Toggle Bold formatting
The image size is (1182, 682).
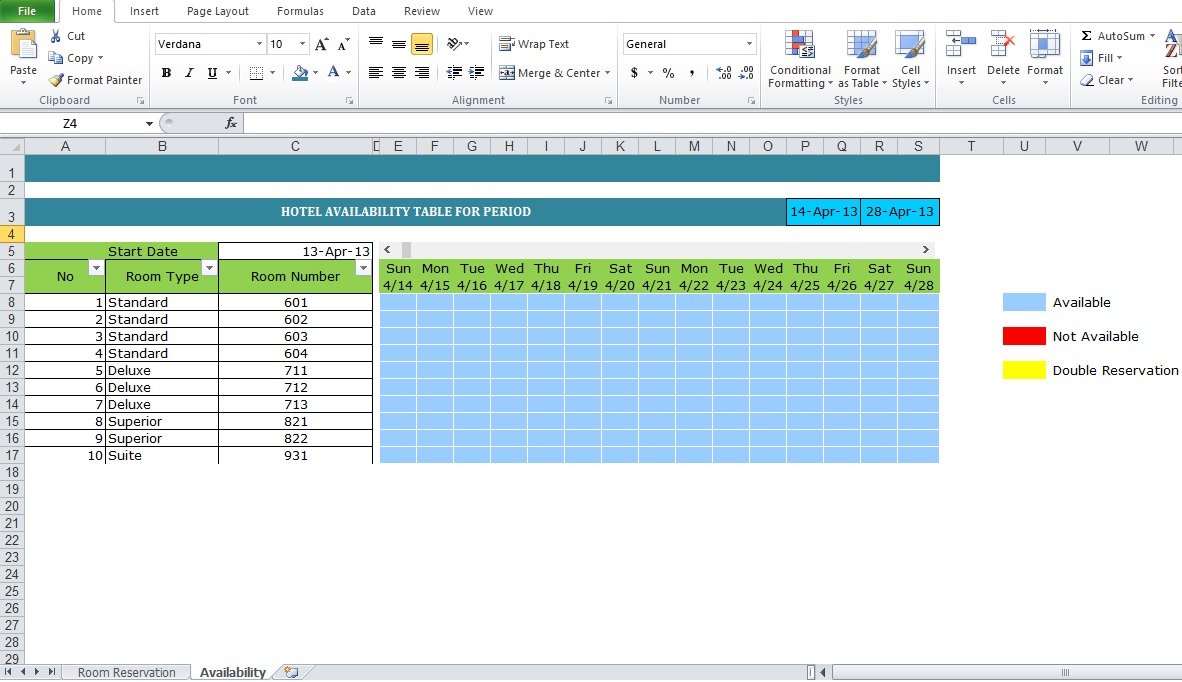(167, 73)
